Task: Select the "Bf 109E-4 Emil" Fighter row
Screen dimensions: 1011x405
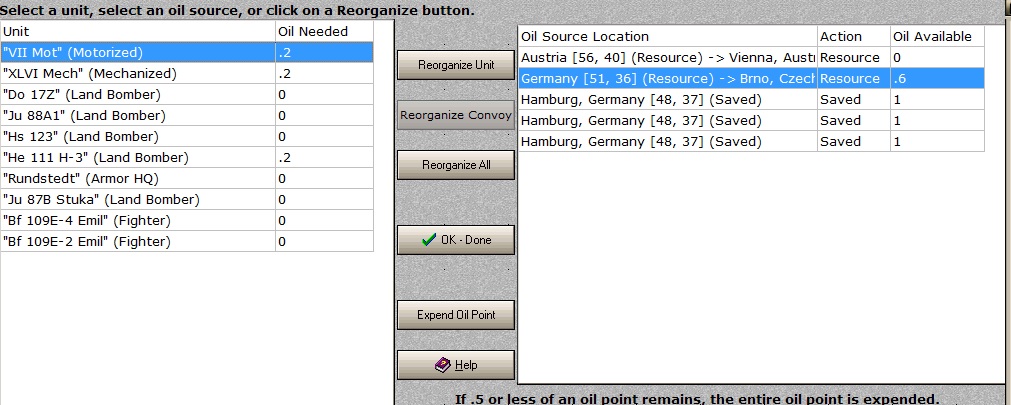Action: pyautogui.click(x=187, y=221)
